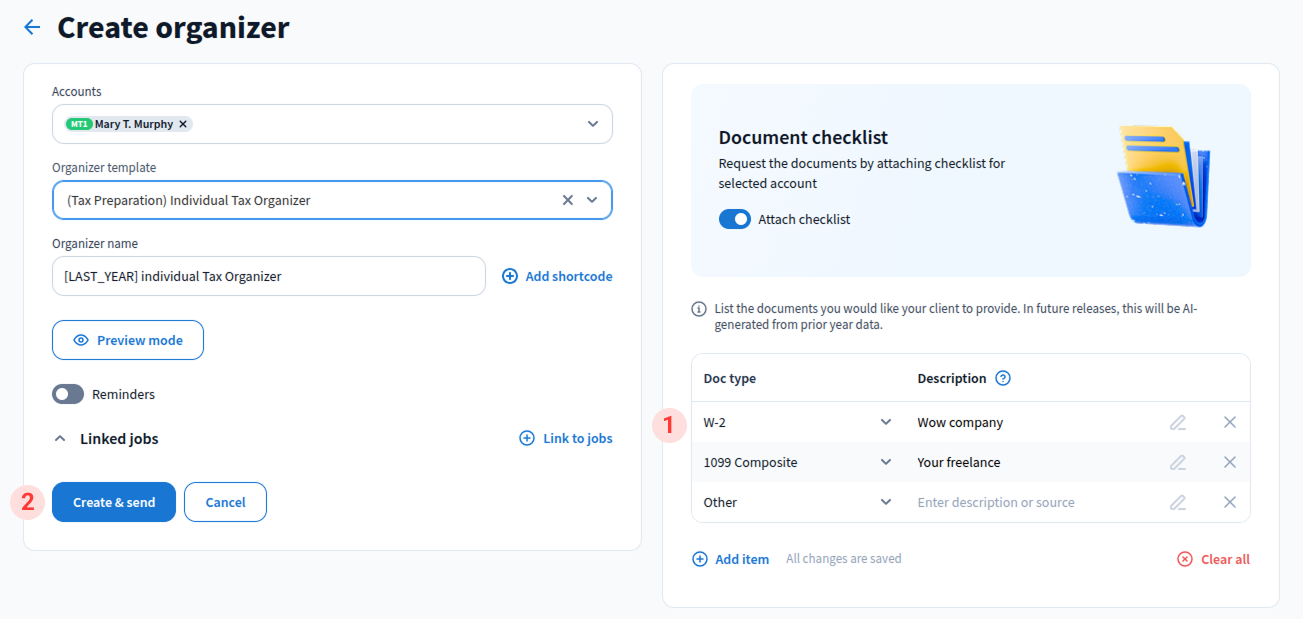
Task: Enable the Reminders toggle
Action: tap(68, 394)
